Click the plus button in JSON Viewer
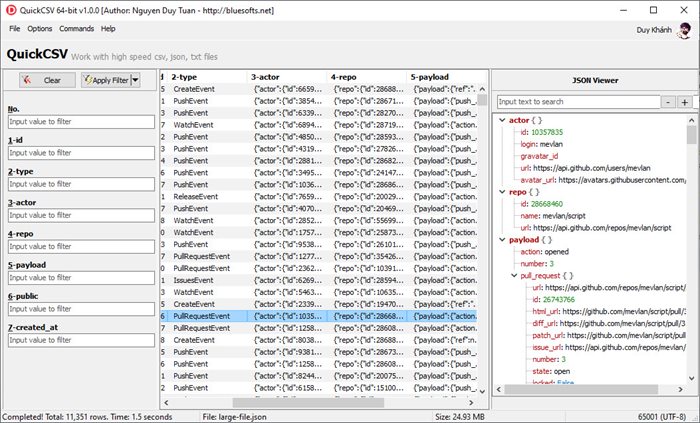The height and width of the screenshot is (423, 700). 685,102
